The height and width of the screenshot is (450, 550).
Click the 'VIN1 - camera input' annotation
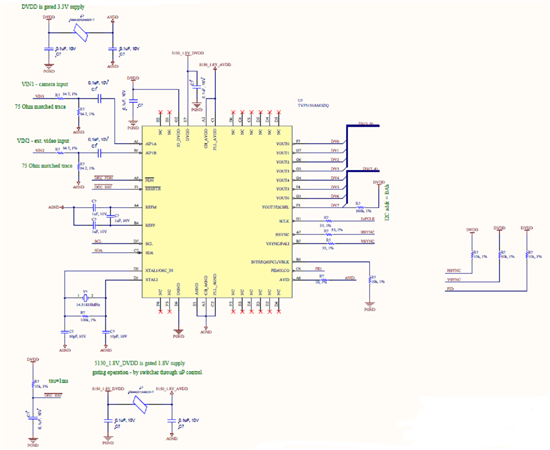pos(45,84)
